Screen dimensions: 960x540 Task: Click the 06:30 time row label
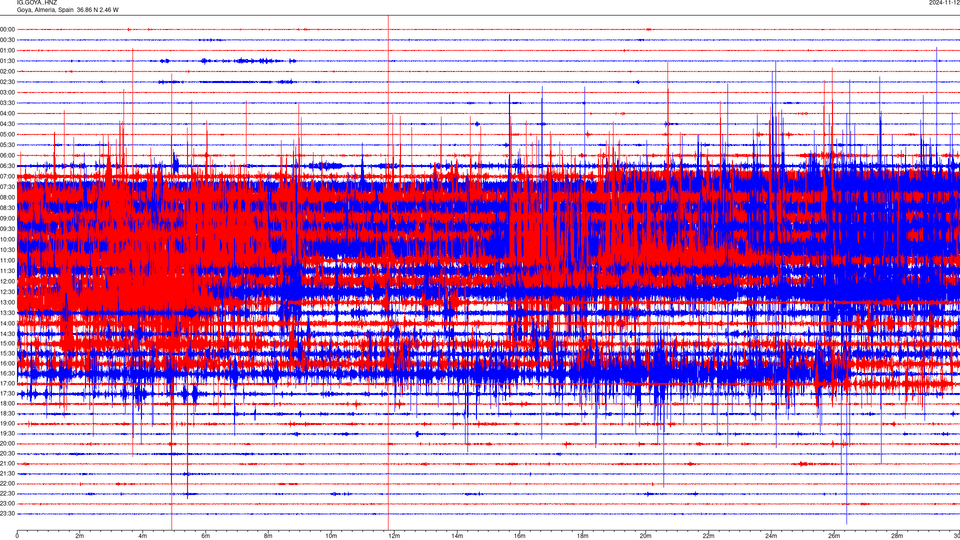coord(8,166)
